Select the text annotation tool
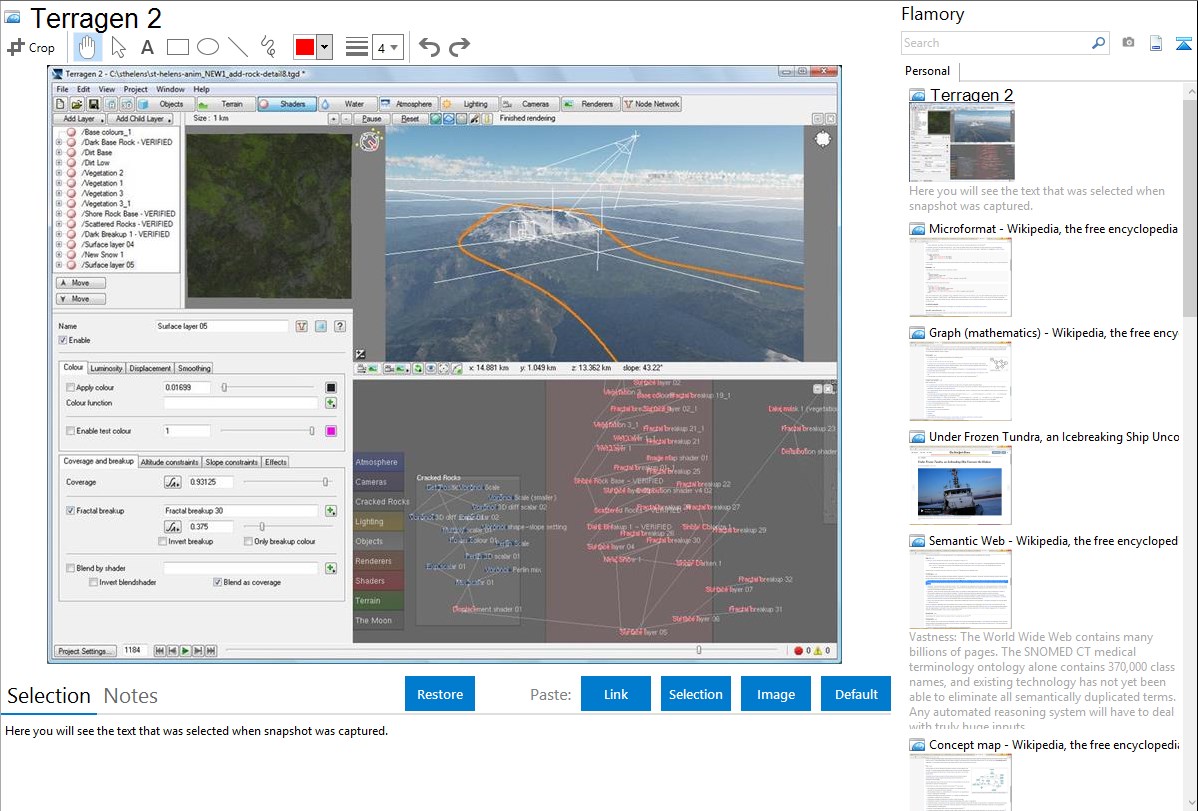The height and width of the screenshot is (811, 1198). tap(147, 47)
